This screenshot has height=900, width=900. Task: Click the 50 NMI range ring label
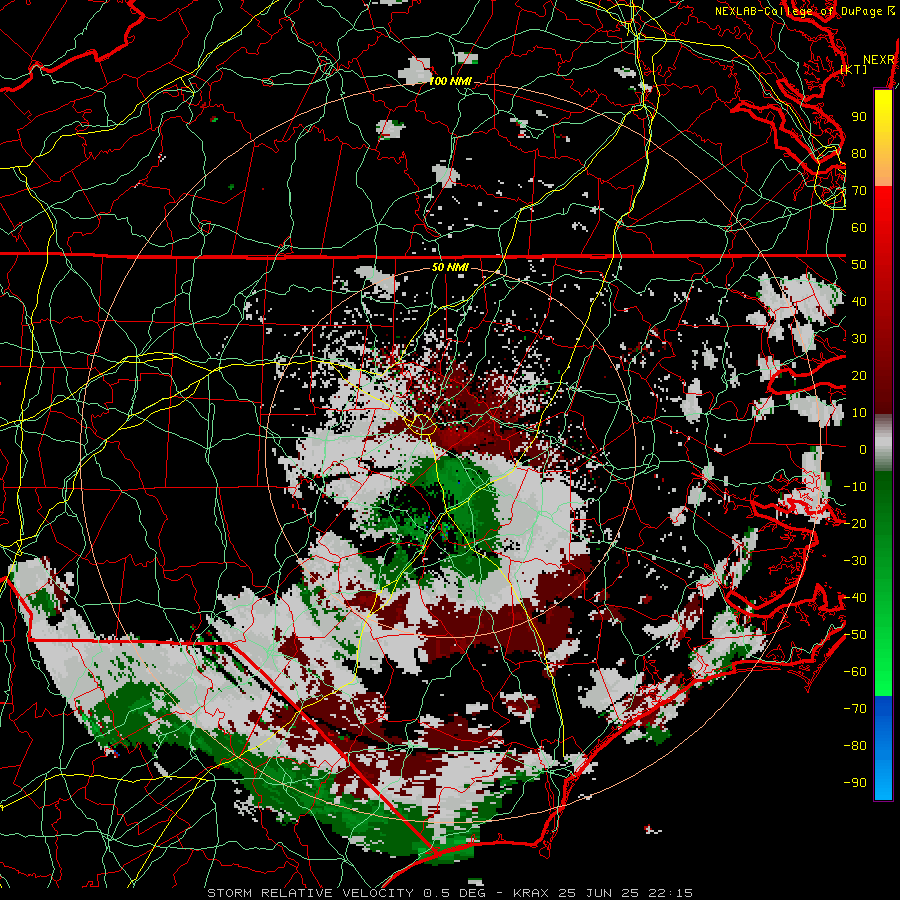tap(450, 267)
